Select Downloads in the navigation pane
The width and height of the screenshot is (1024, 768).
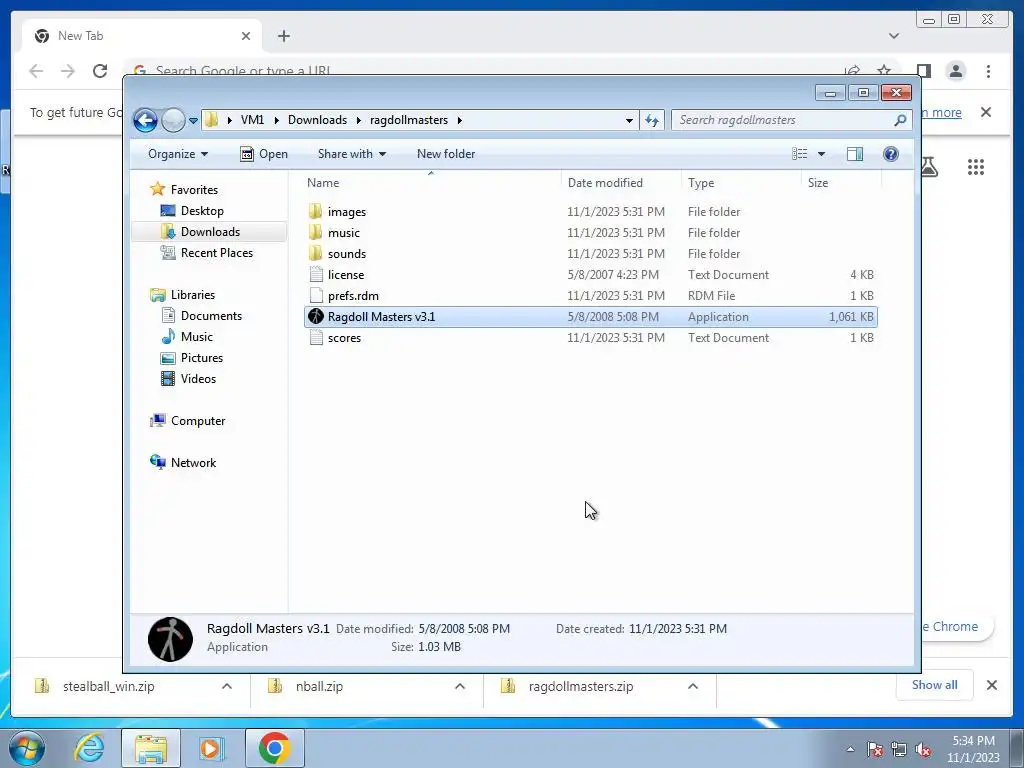210,232
